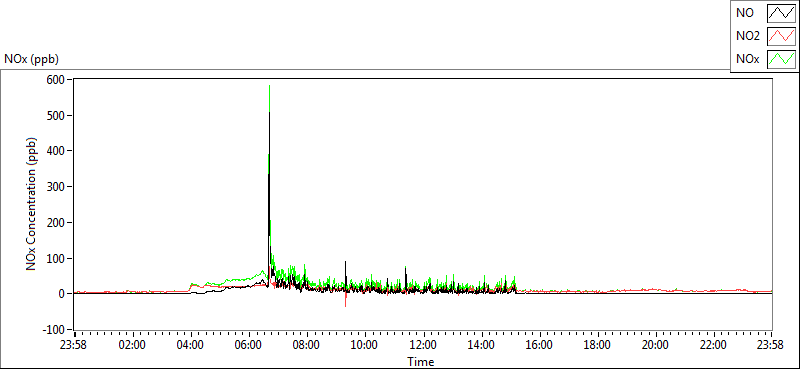Click the NO2 red legend line icon
This screenshot has height=369, width=800.
(x=782, y=36)
